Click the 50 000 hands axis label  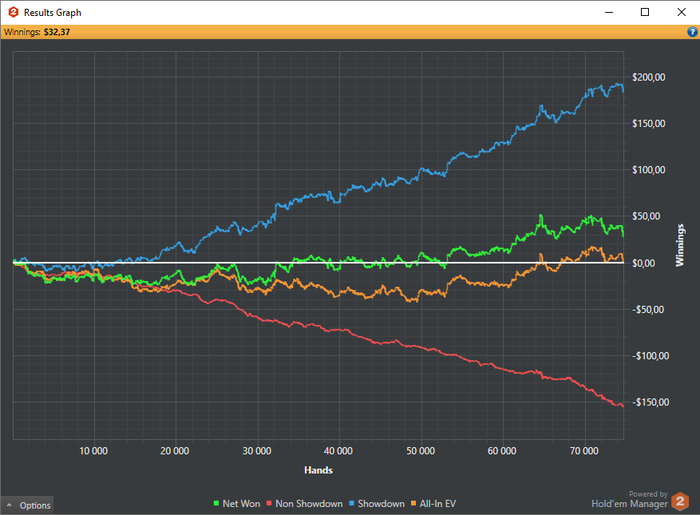coord(420,451)
